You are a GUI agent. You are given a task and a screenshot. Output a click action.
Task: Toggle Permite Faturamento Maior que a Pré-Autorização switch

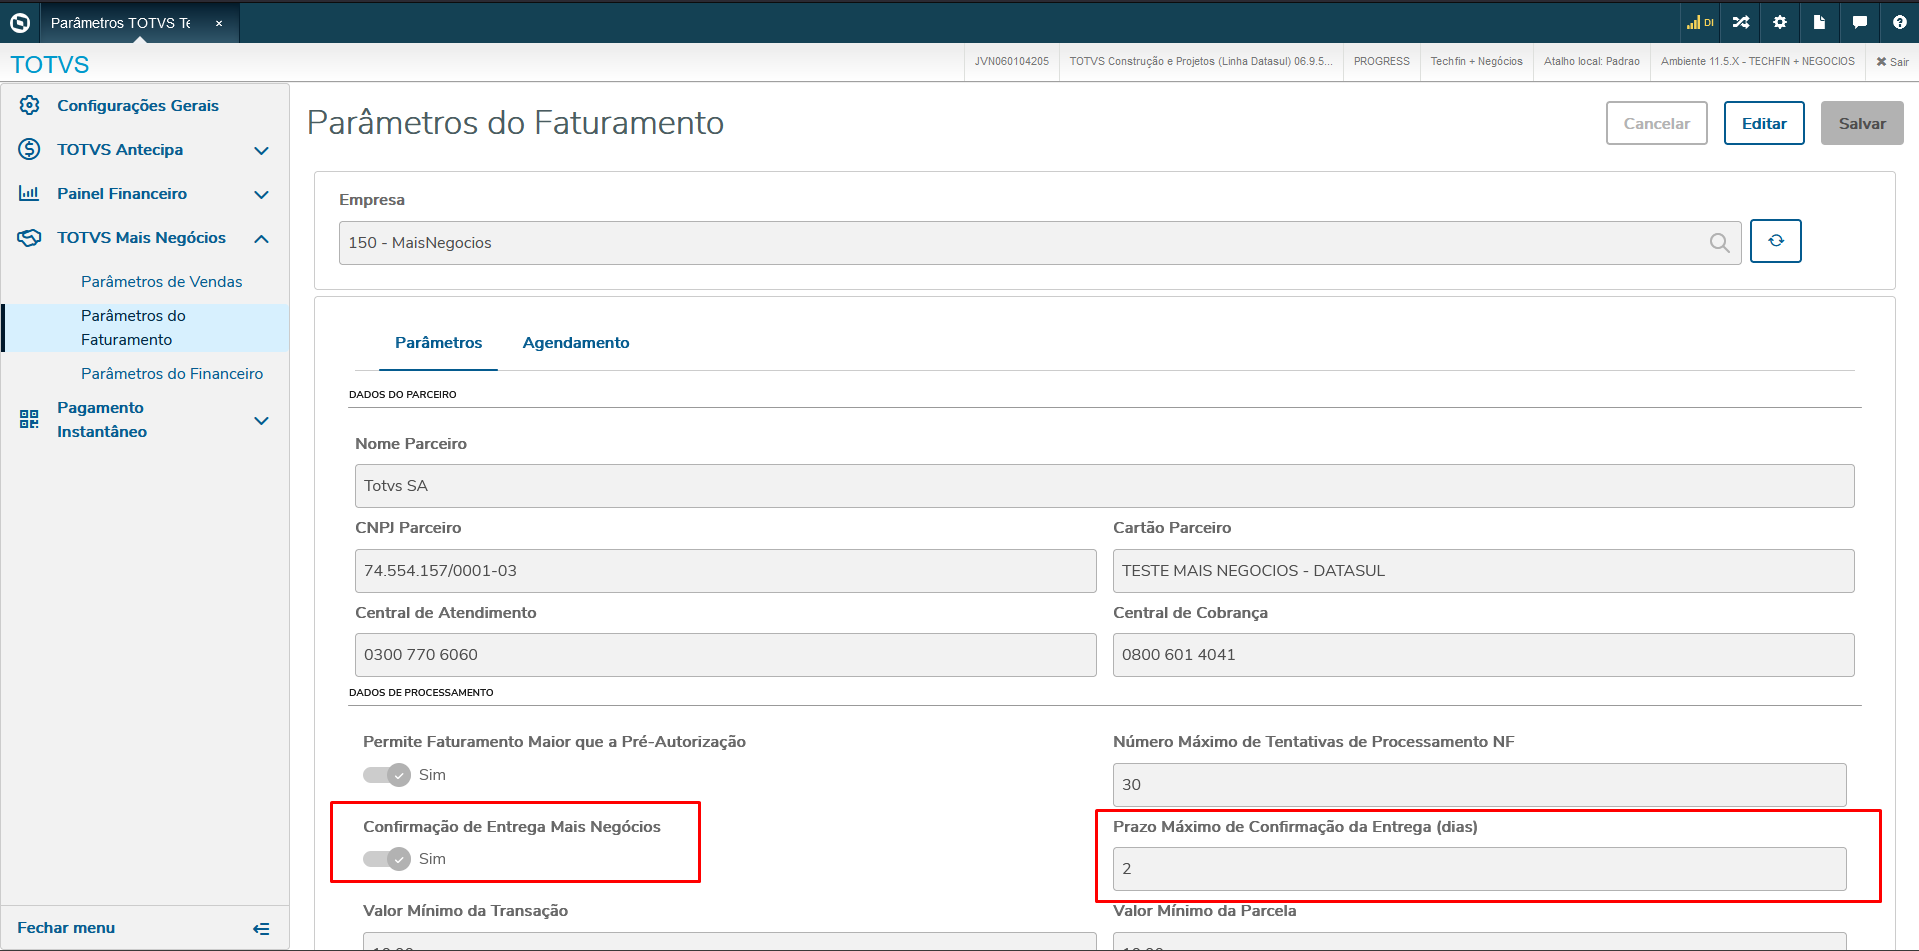(x=387, y=775)
